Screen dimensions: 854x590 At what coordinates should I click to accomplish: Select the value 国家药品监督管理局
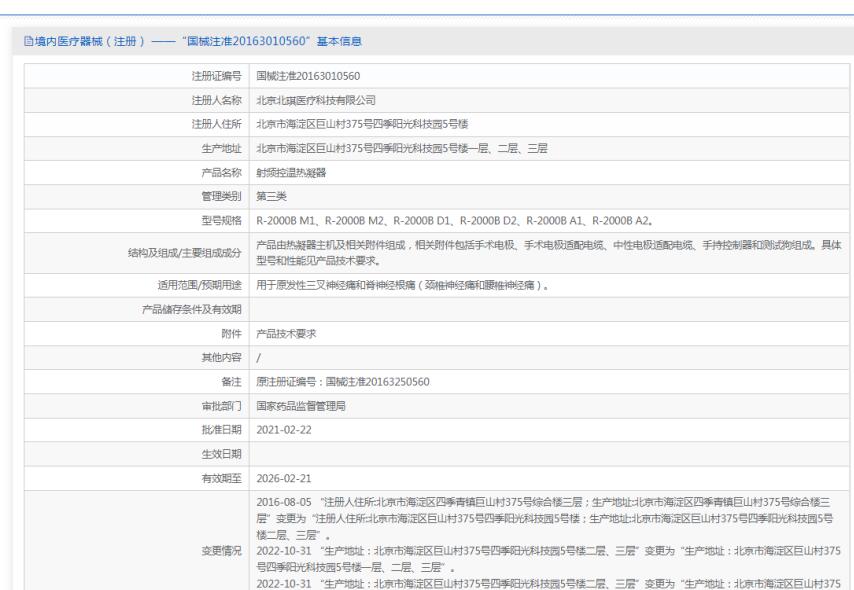pos(301,406)
